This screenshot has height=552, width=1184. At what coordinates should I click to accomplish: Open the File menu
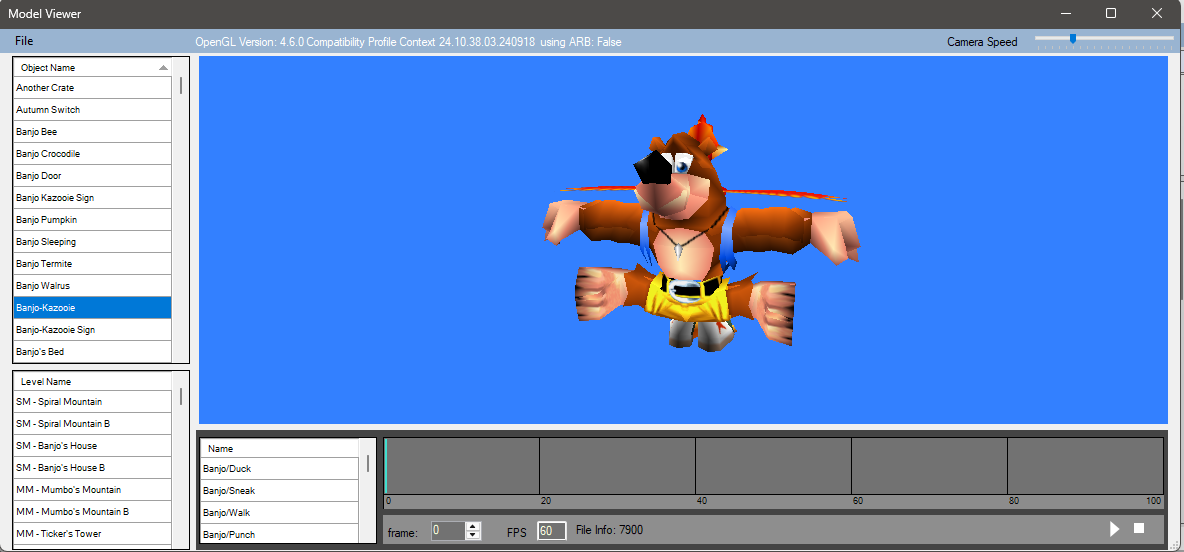click(24, 41)
